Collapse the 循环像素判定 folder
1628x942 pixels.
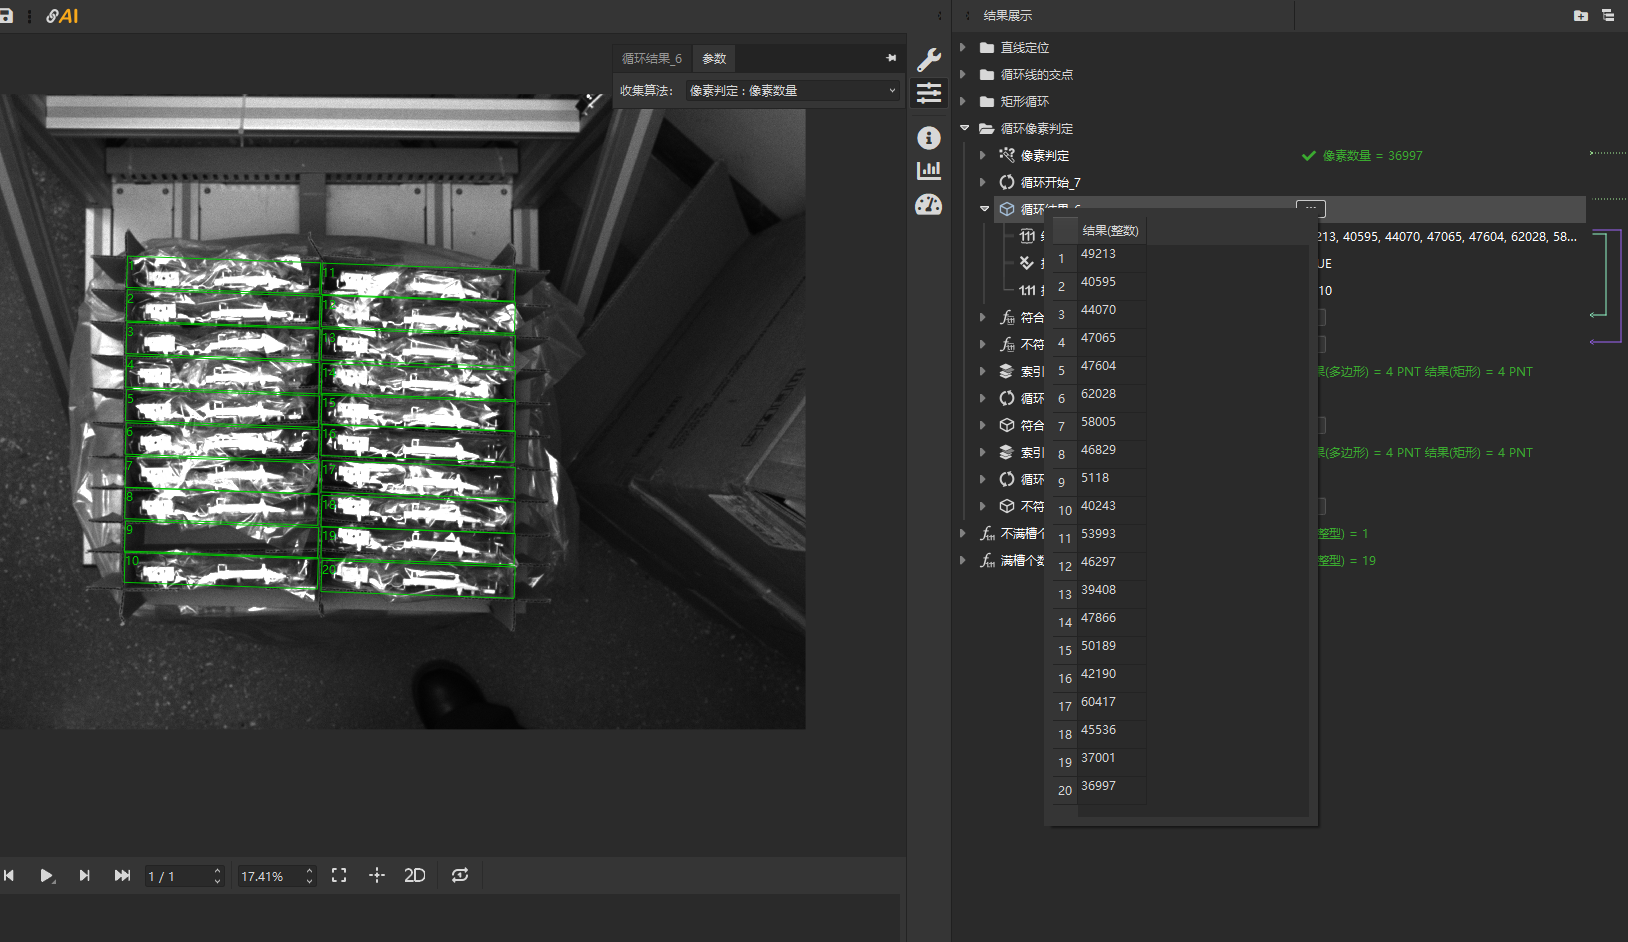(x=964, y=128)
